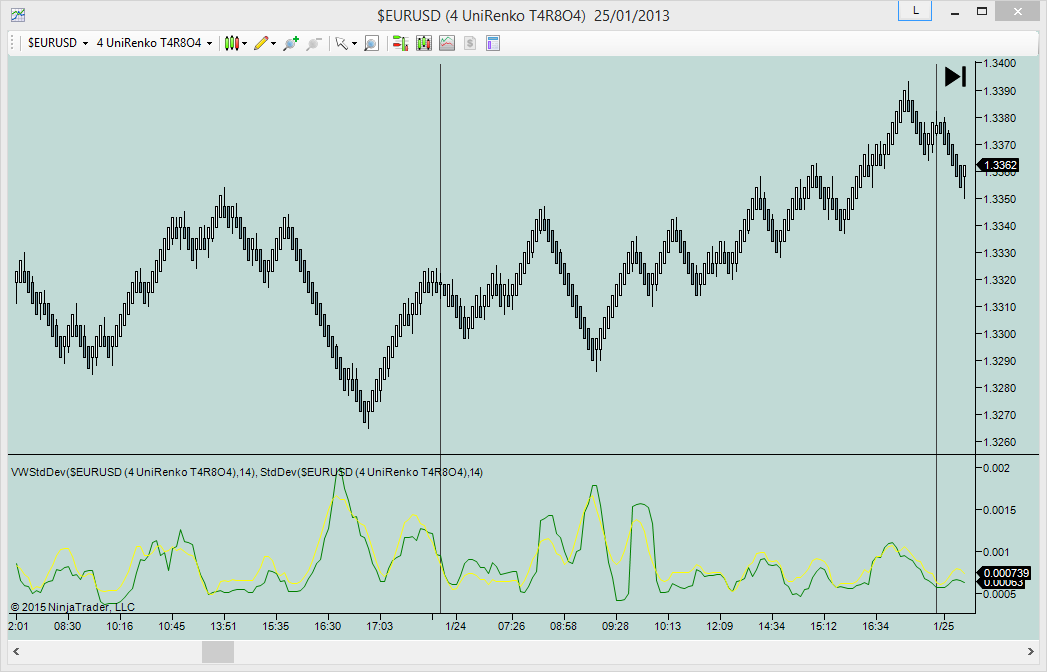This screenshot has width=1047, height=672.
Task: Click the 17:03 time axis label
Action: click(x=380, y=627)
